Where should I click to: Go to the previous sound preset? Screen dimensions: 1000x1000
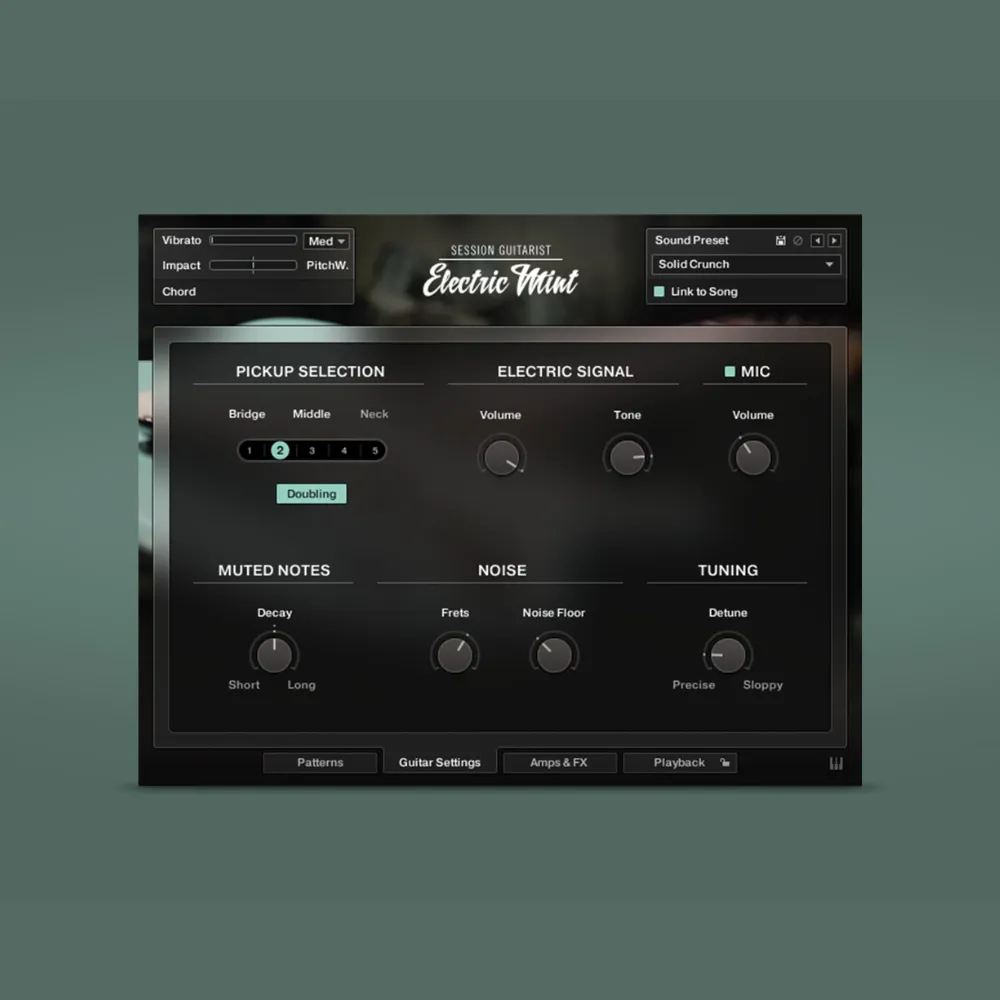tap(817, 241)
